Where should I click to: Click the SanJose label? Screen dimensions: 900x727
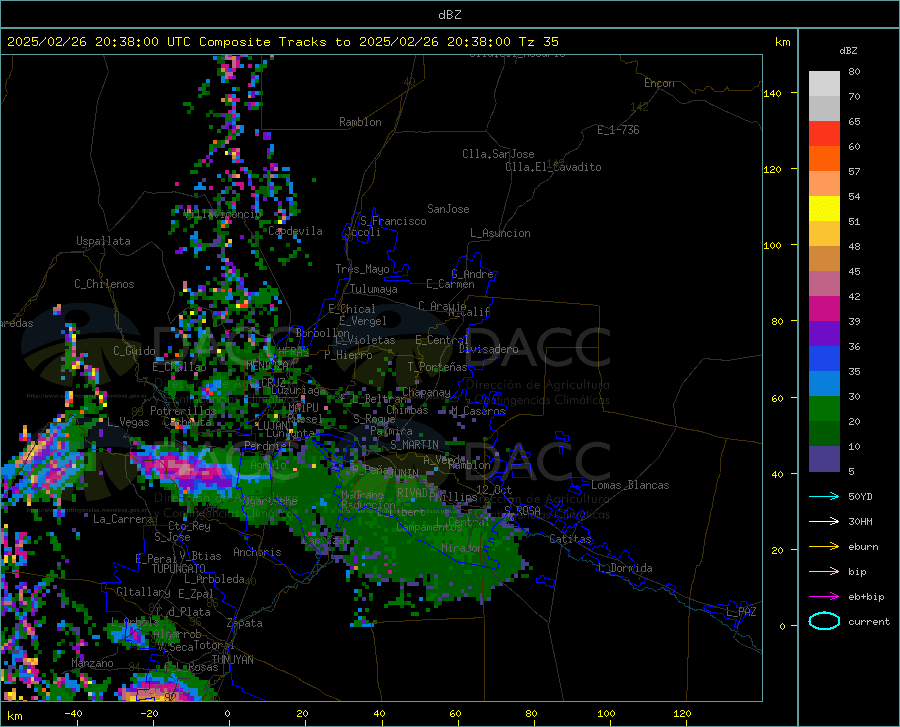[448, 209]
